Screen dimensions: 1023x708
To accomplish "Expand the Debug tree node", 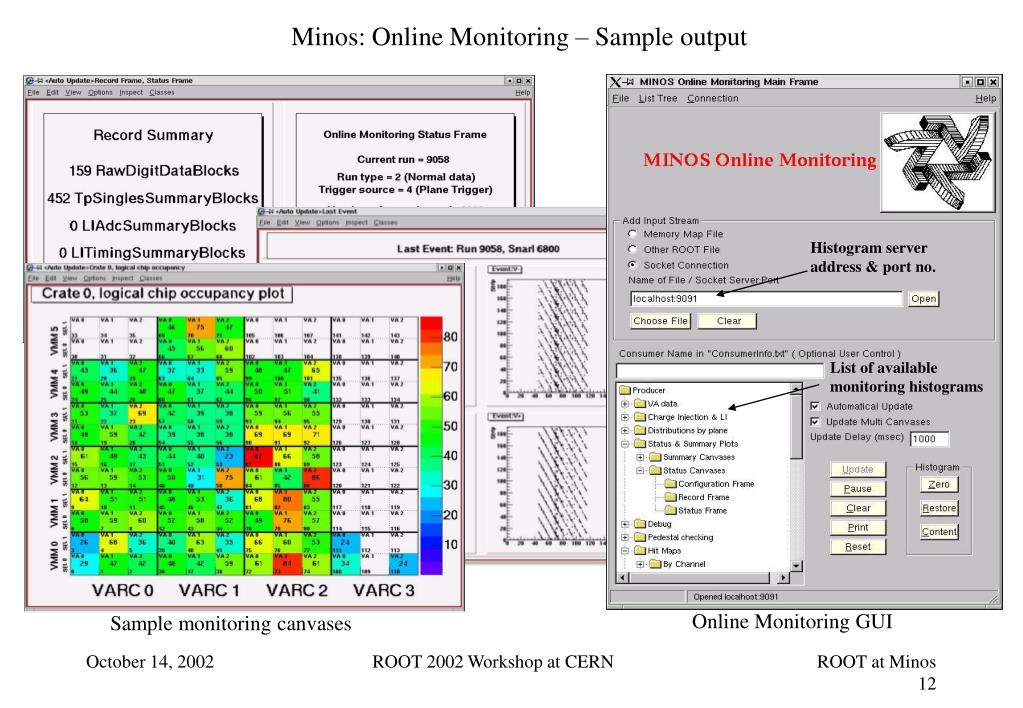I will (625, 524).
